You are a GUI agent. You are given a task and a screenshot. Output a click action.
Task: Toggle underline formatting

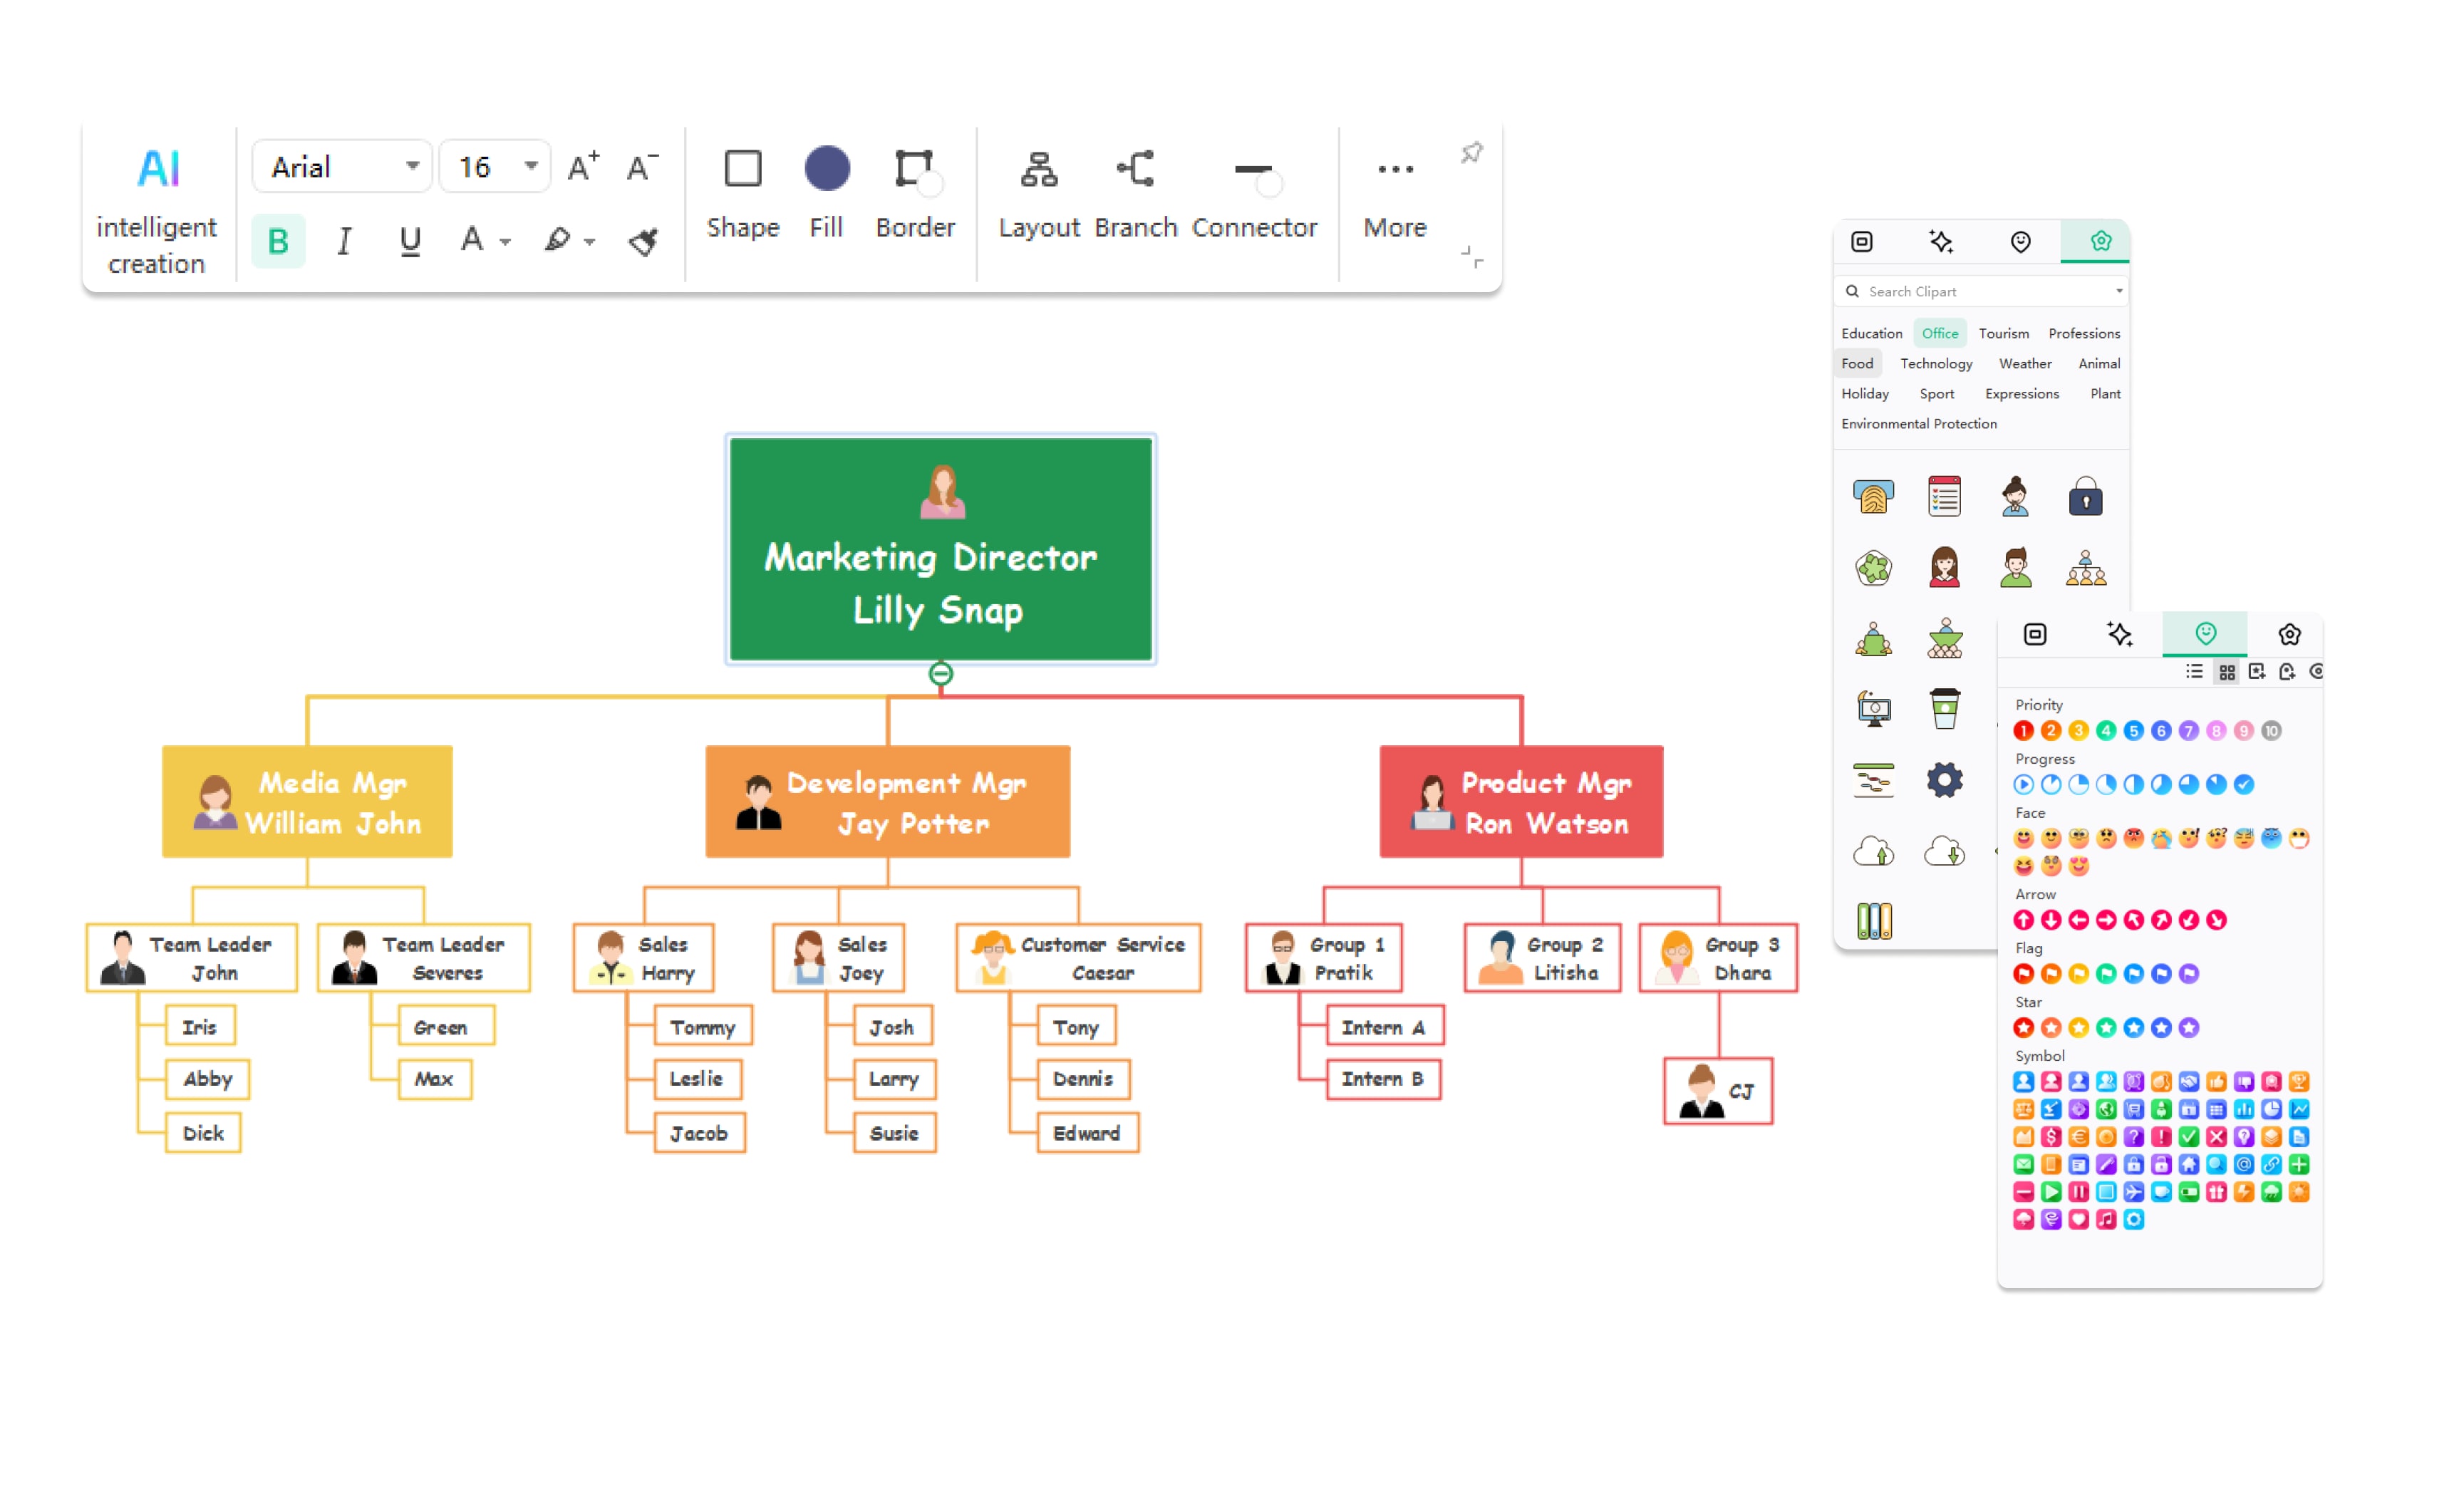click(410, 241)
